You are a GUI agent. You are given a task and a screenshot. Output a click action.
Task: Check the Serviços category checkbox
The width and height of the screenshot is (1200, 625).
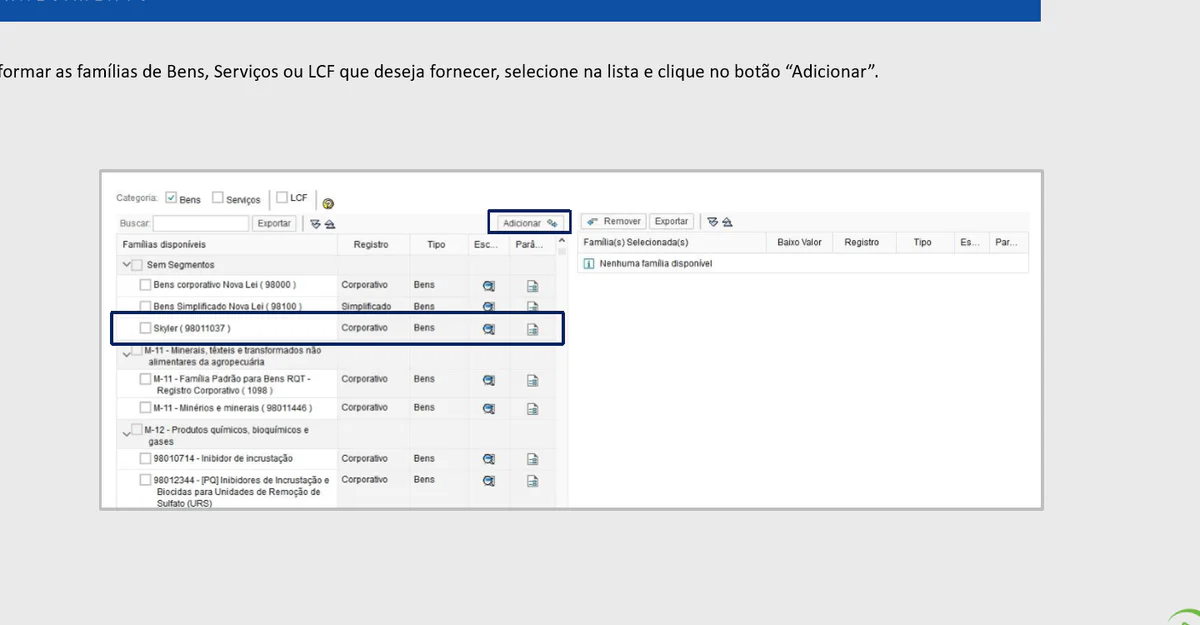(218, 198)
